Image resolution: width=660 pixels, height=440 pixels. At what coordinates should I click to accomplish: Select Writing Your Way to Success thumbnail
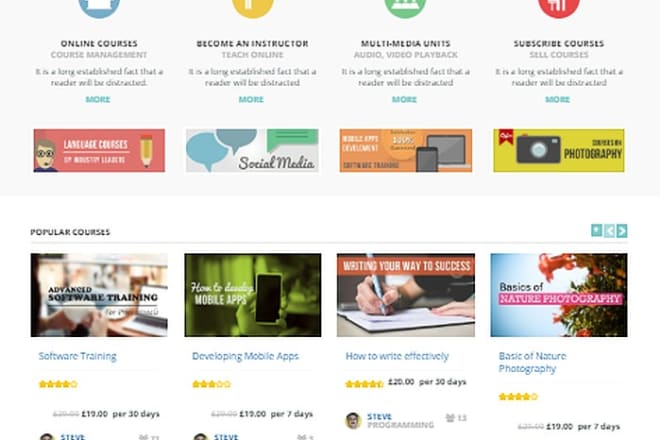[x=406, y=295]
